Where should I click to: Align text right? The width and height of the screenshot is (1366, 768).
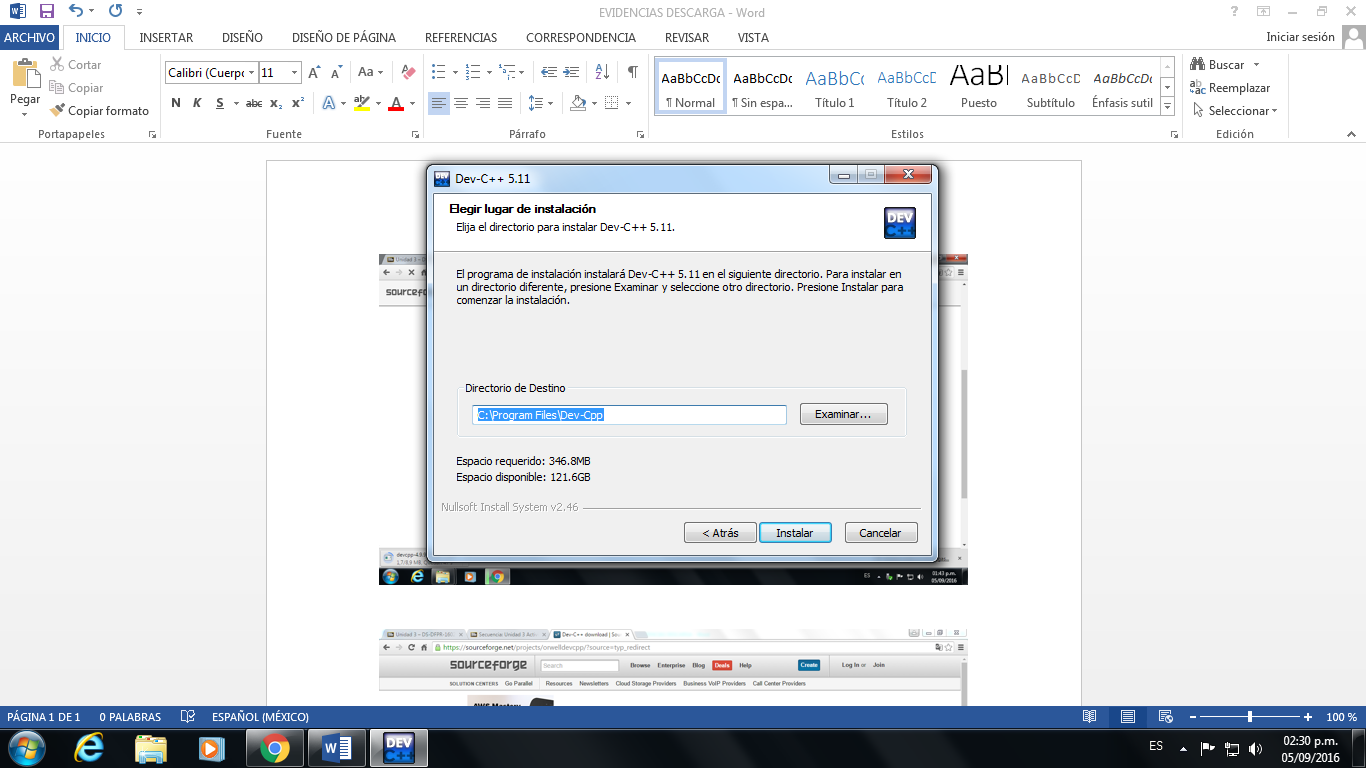coord(483,103)
